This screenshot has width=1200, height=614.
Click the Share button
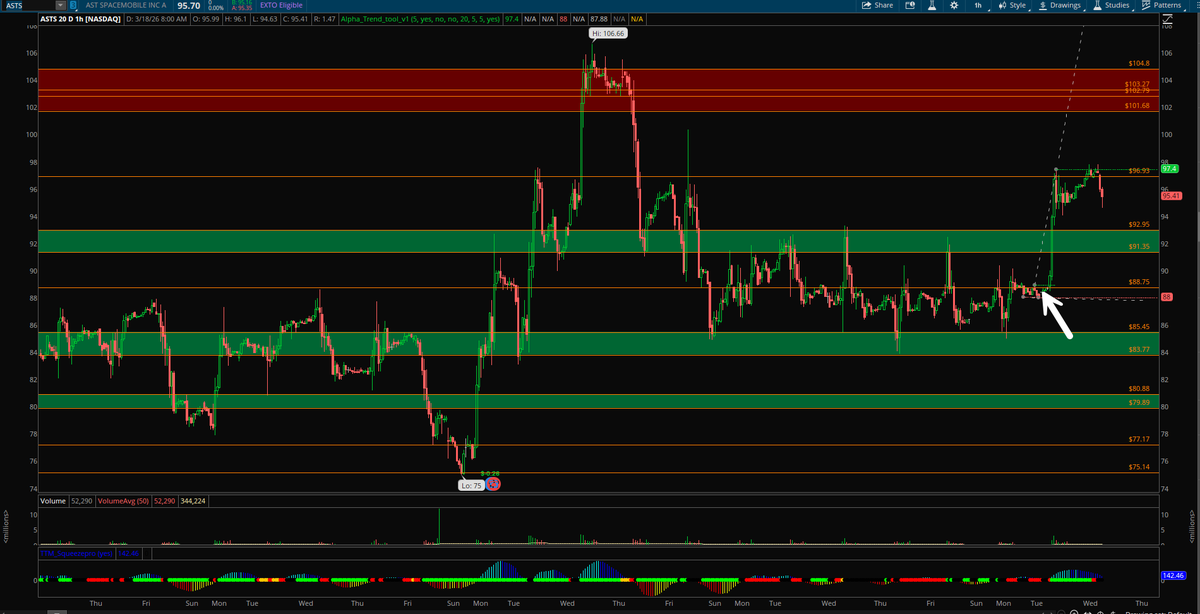(x=878, y=5)
